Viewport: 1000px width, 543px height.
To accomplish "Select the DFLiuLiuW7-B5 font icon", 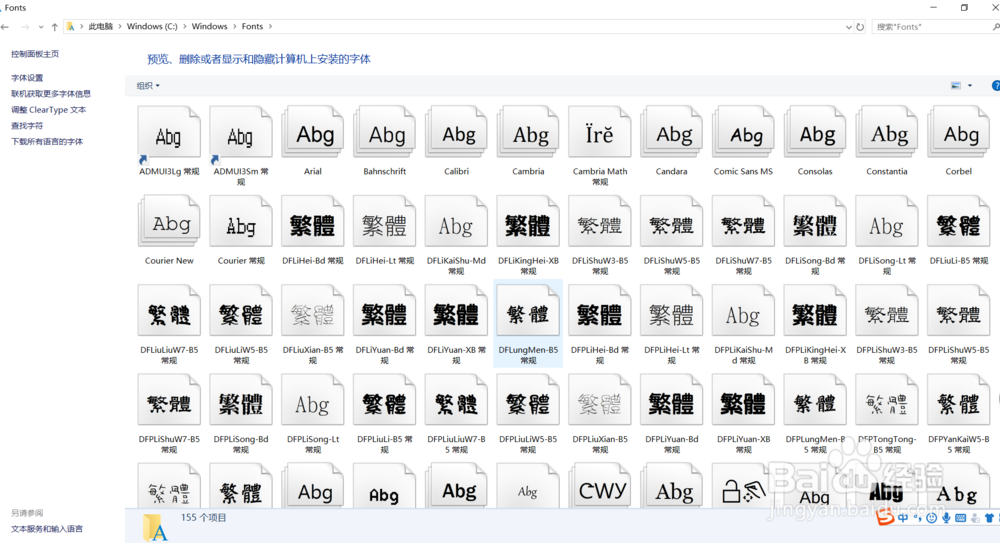I will click(169, 311).
